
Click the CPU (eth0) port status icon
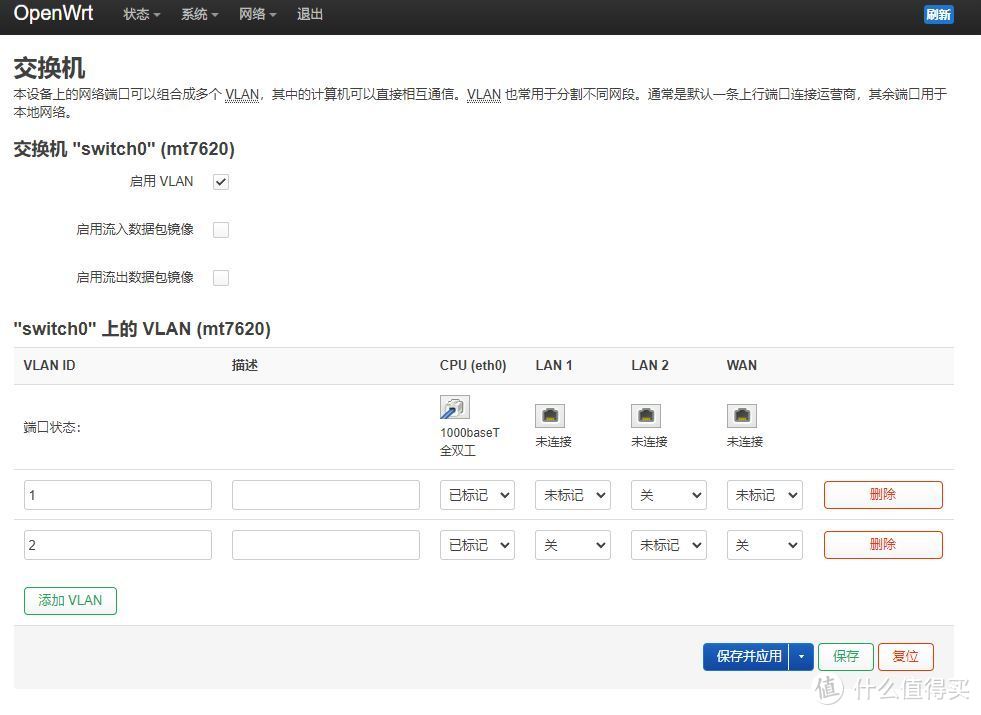454,408
